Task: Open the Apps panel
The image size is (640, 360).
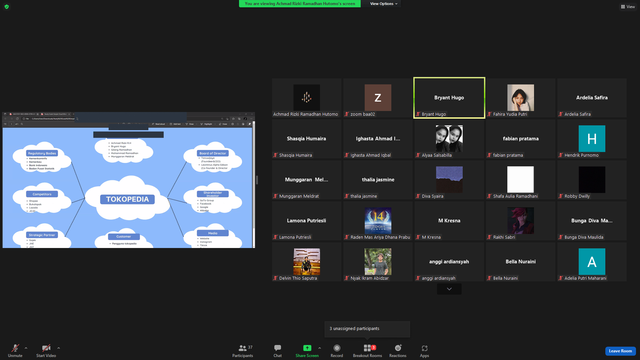Action: tap(424, 350)
